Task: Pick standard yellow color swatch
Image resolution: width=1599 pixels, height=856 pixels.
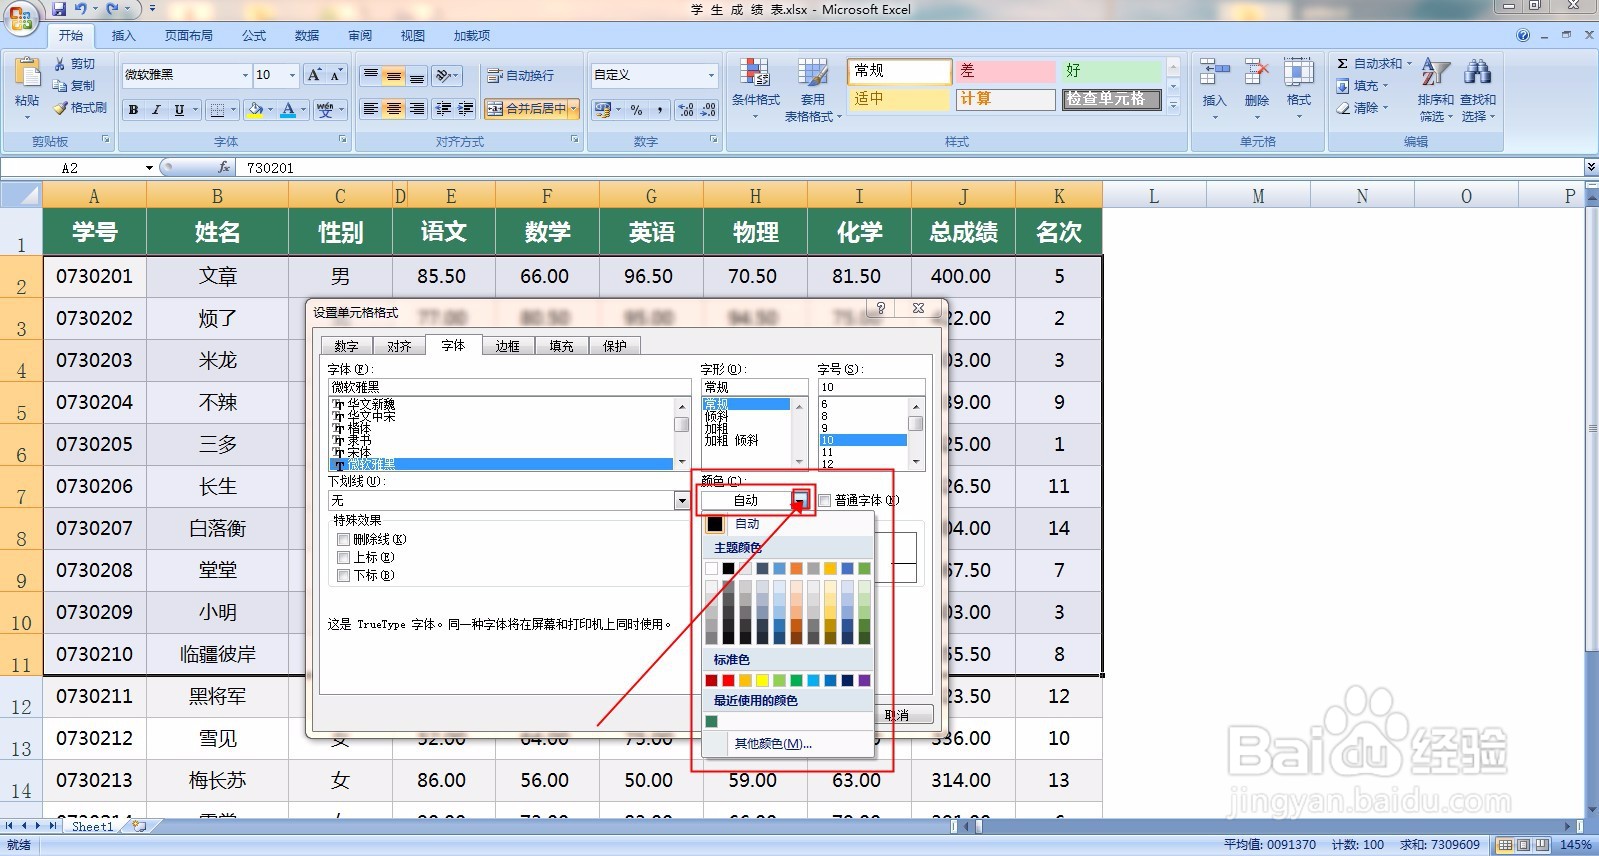Action: click(762, 681)
